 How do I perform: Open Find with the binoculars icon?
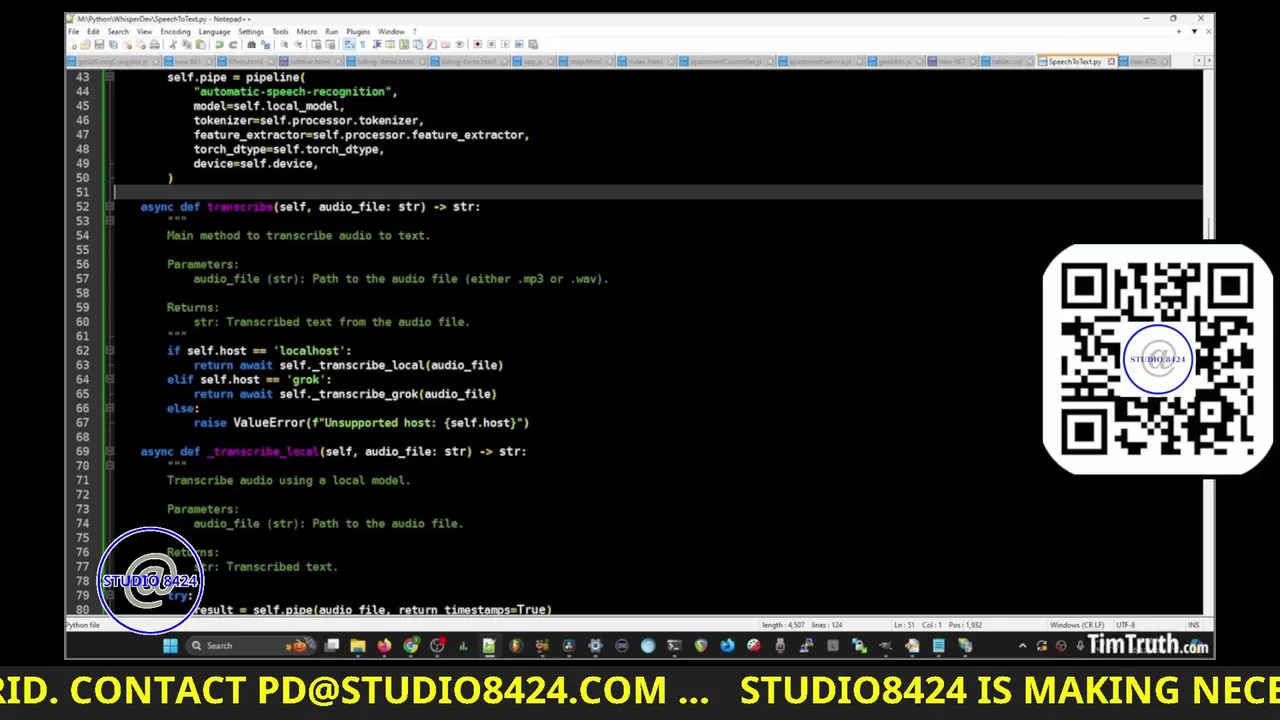pyautogui.click(x=251, y=44)
